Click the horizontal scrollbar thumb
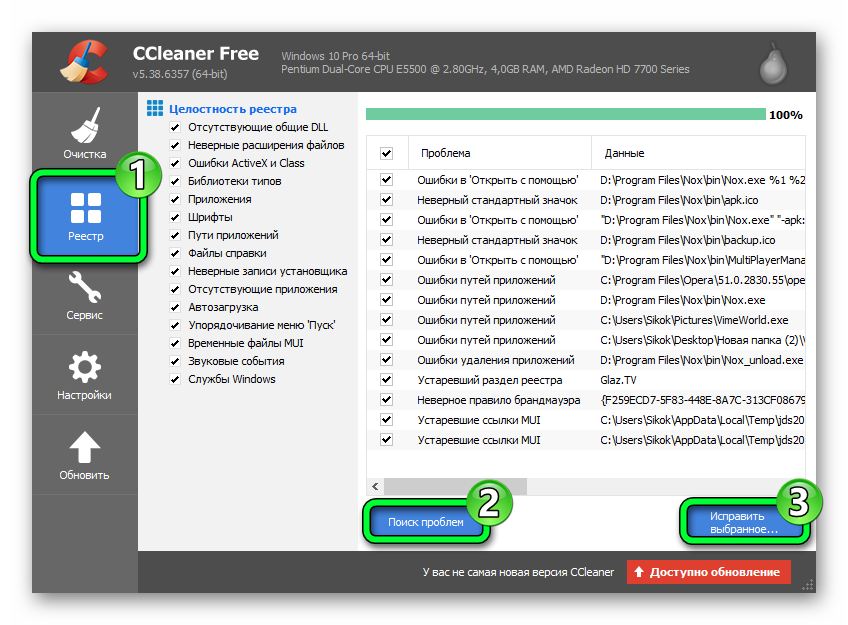 pyautogui.click(x=455, y=487)
